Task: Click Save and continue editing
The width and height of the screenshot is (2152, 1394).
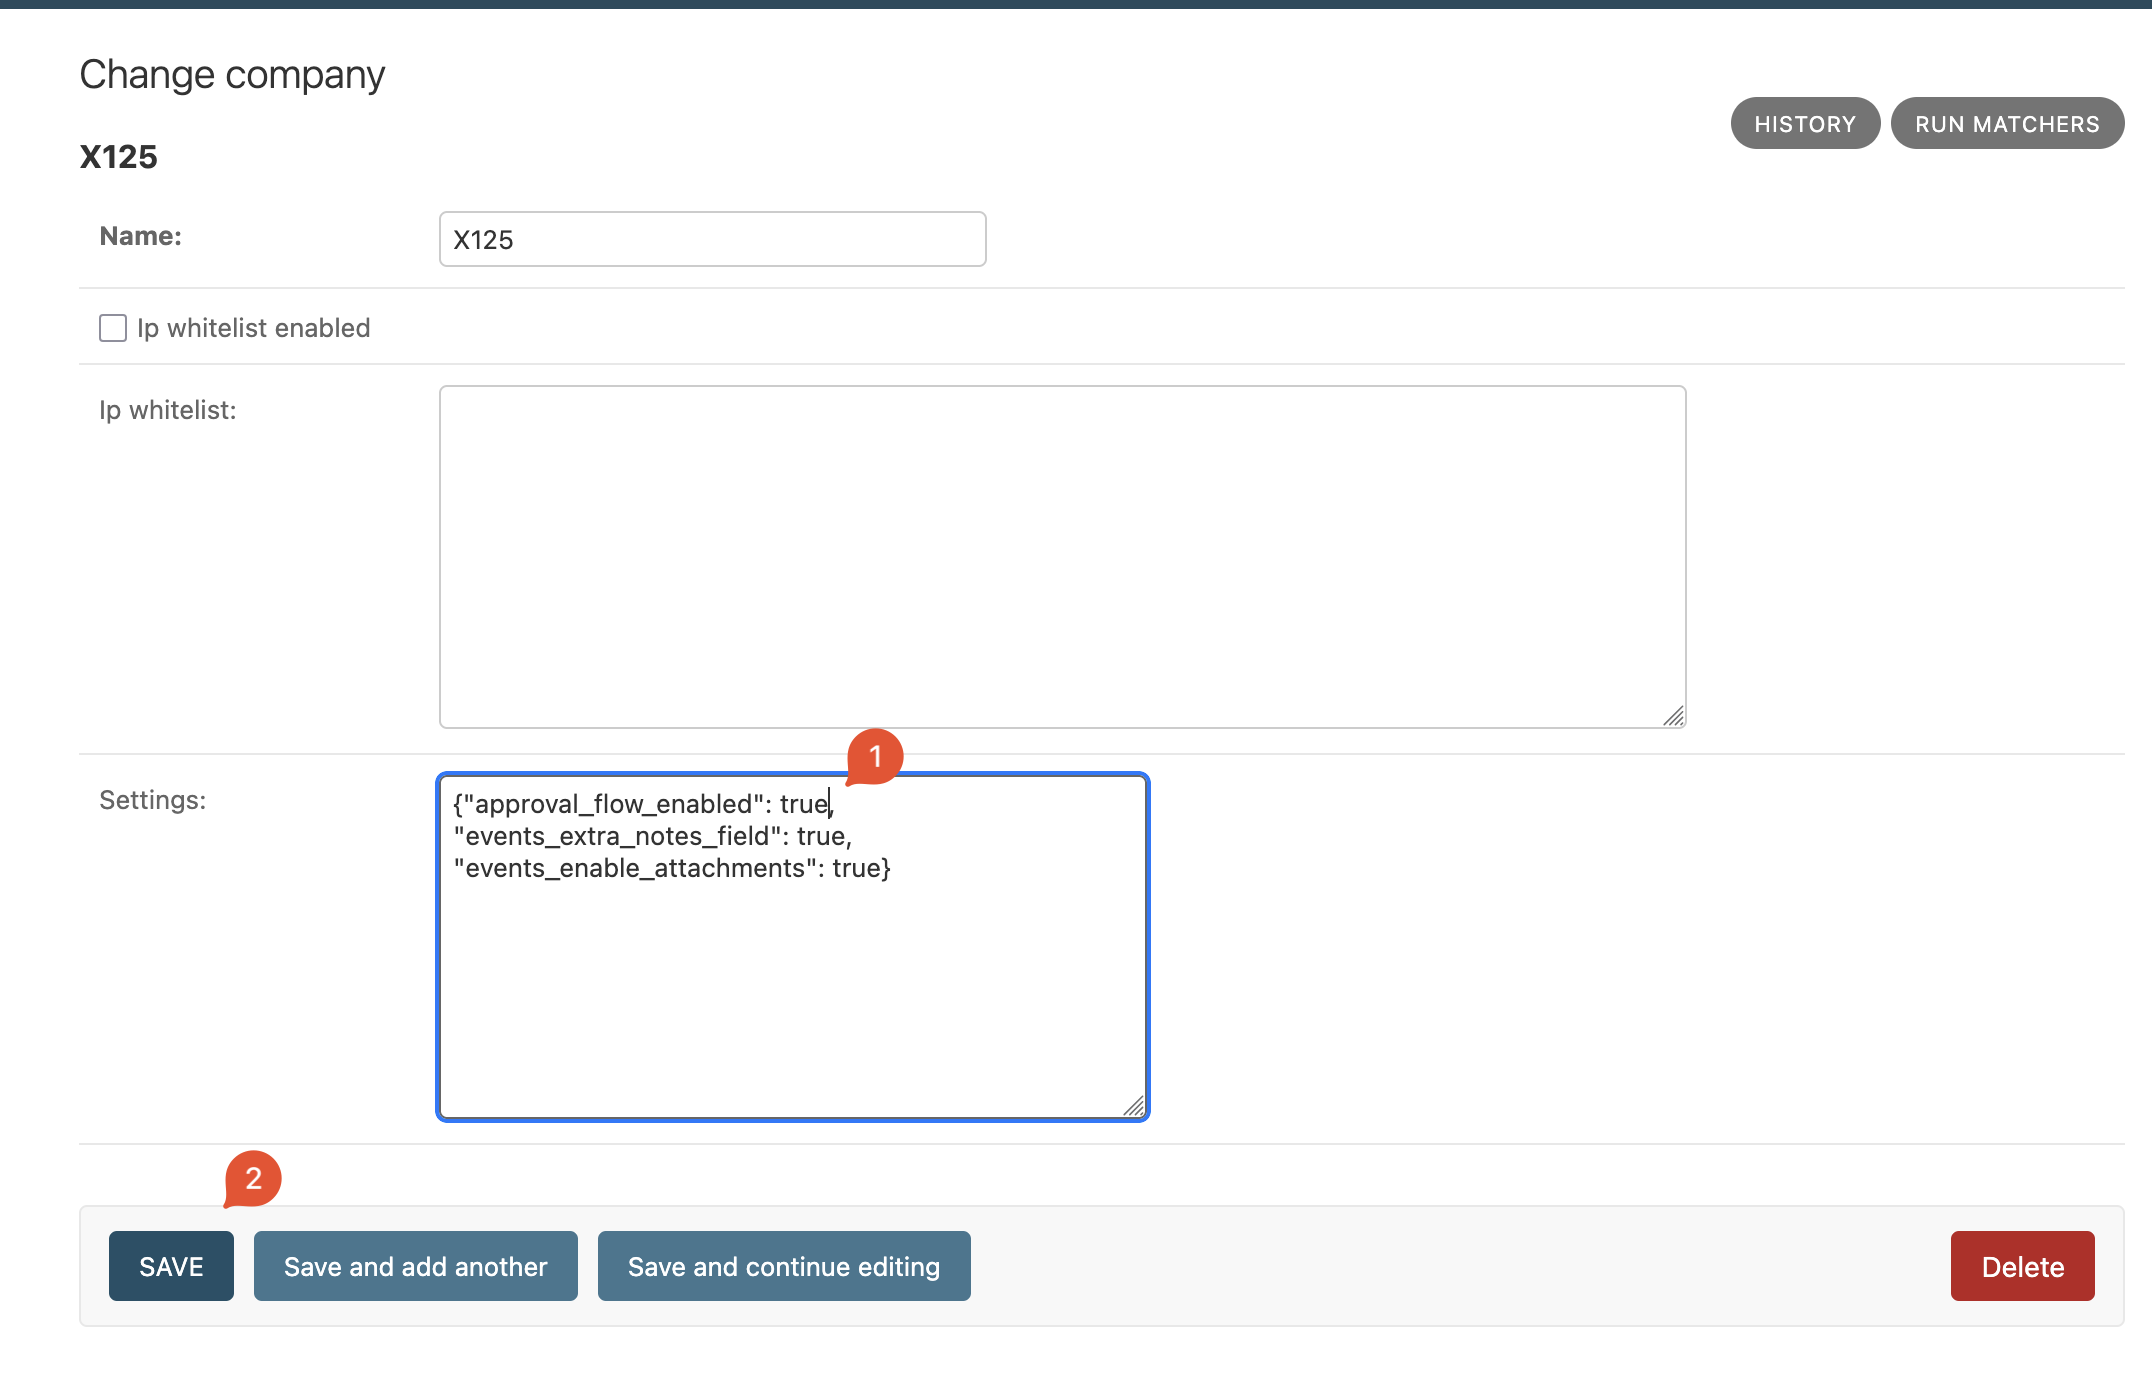Action: [783, 1266]
